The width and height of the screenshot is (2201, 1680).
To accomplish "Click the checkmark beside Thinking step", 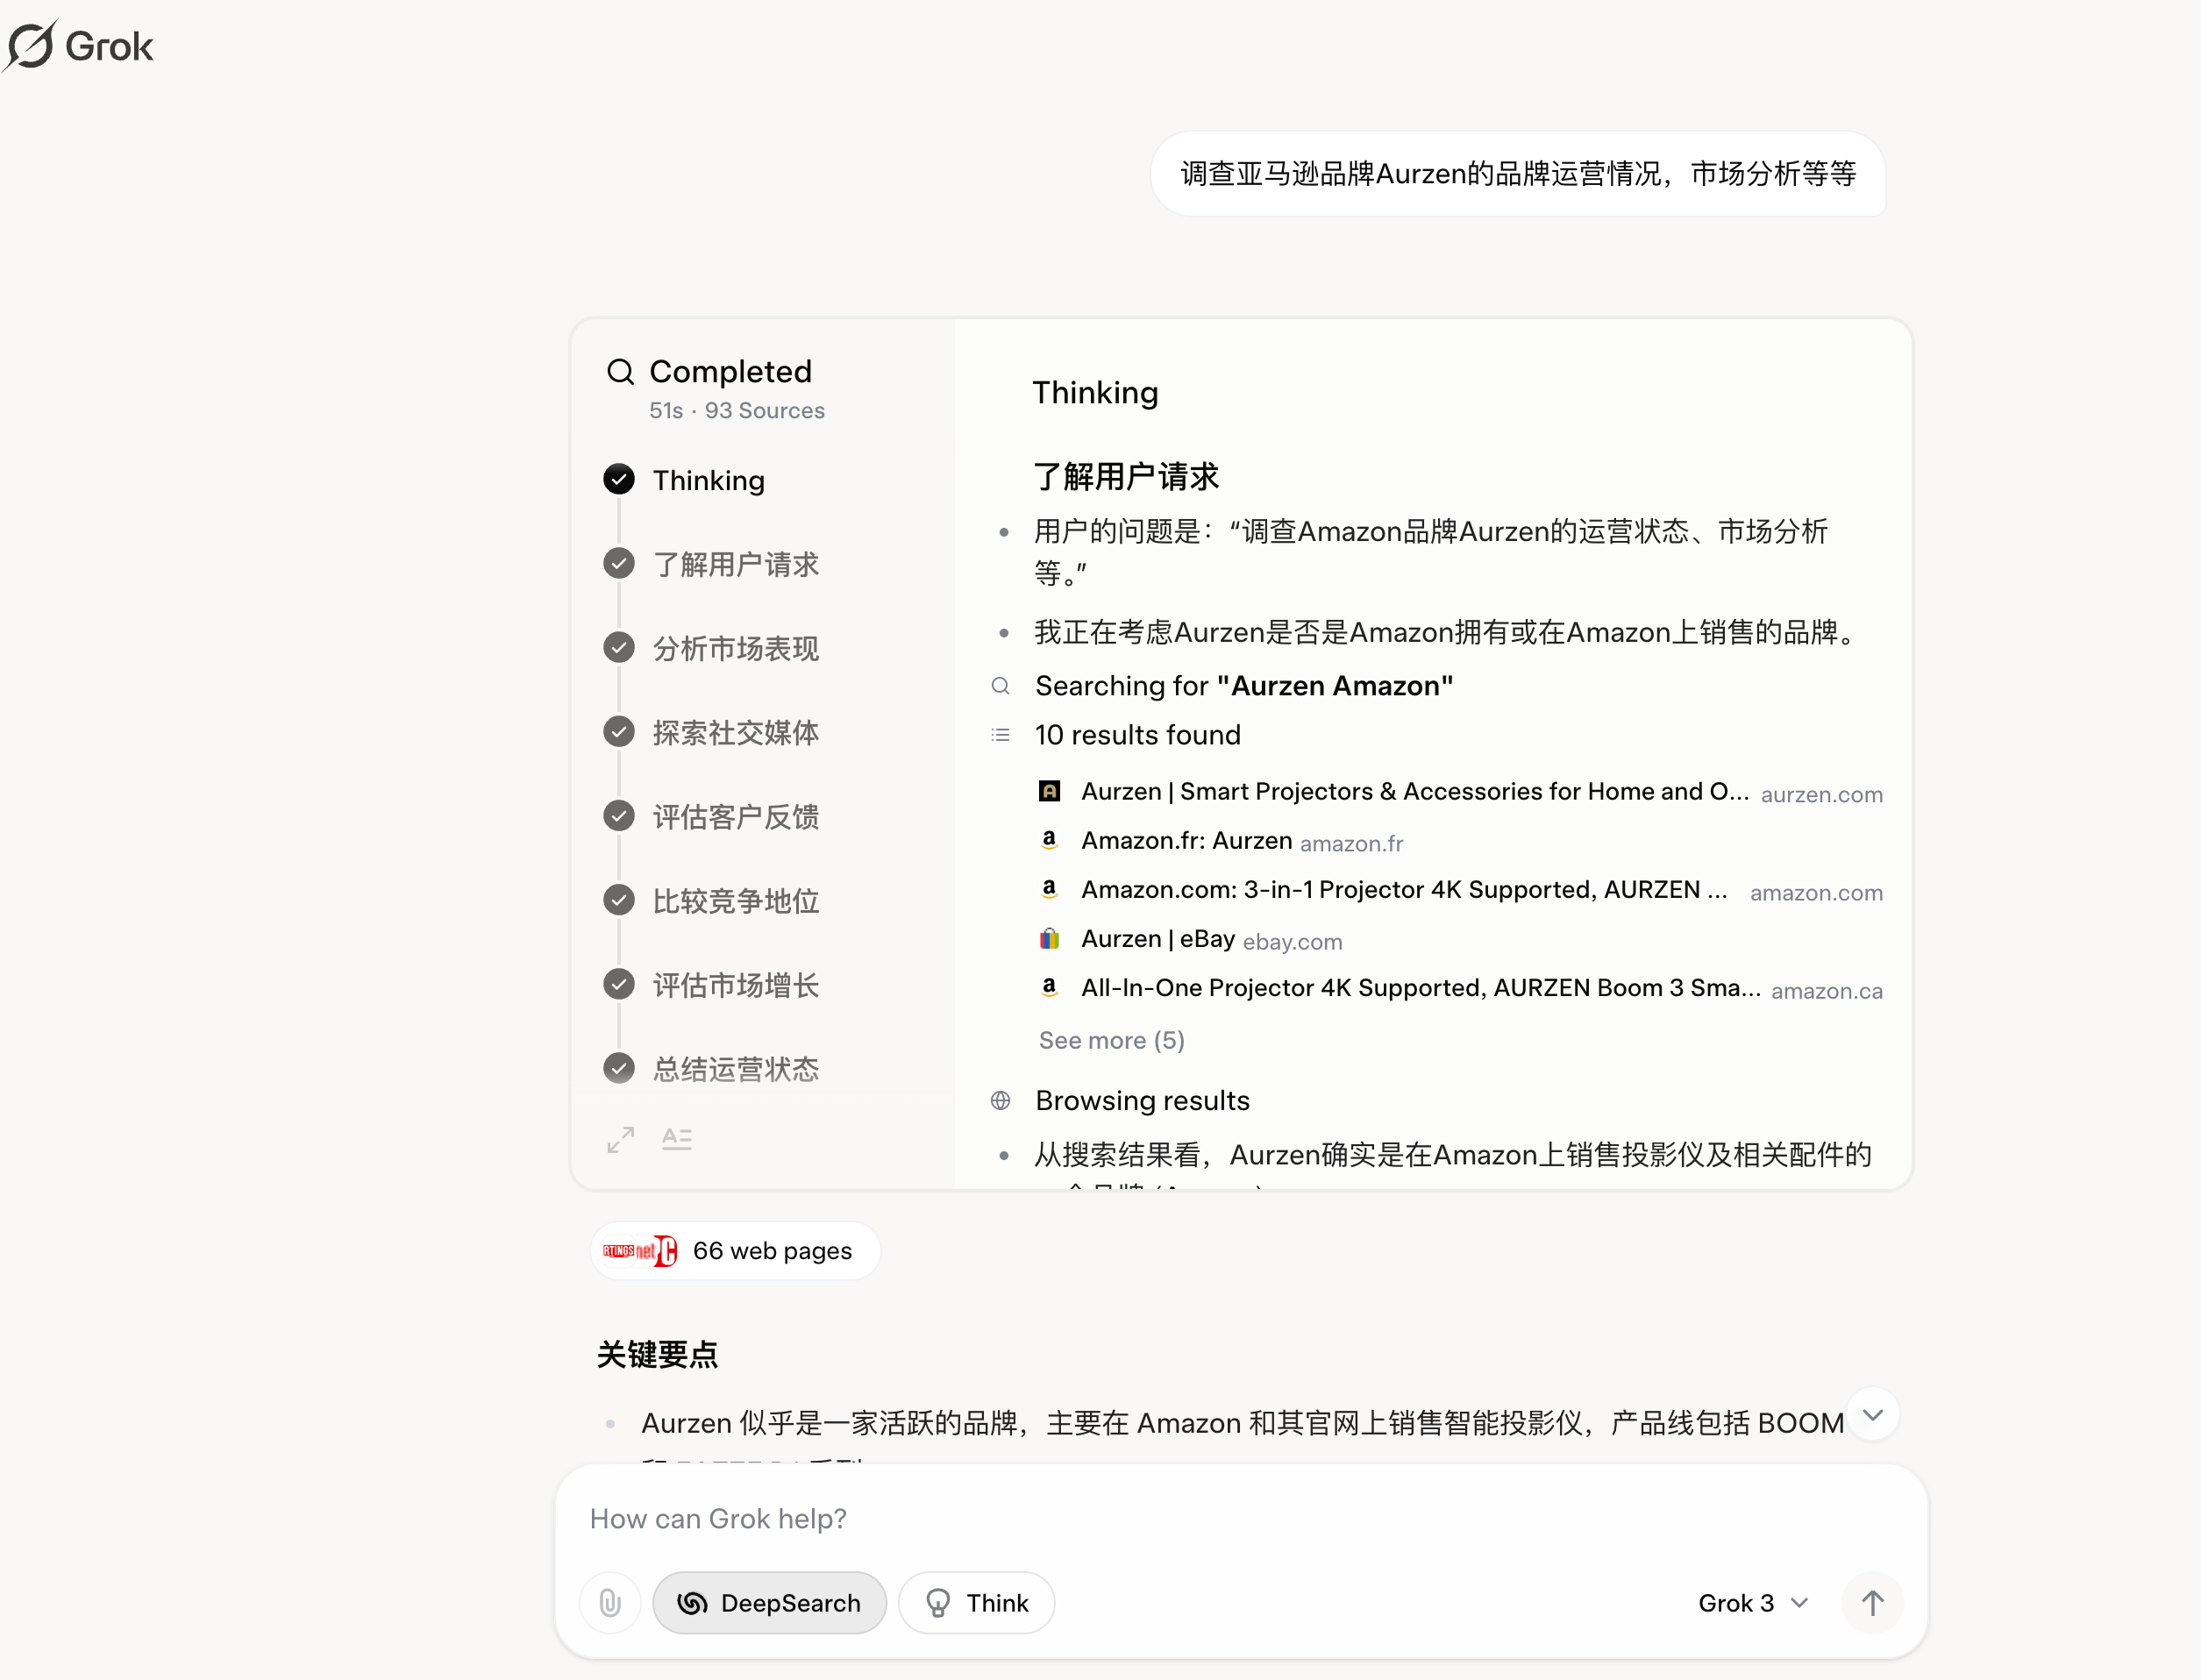I will click(x=619, y=480).
